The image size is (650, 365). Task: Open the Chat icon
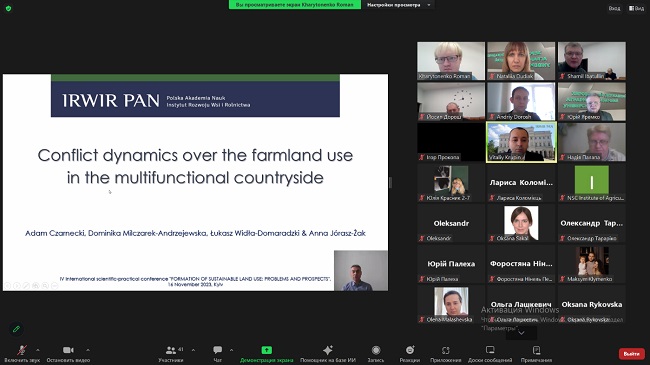[218, 350]
